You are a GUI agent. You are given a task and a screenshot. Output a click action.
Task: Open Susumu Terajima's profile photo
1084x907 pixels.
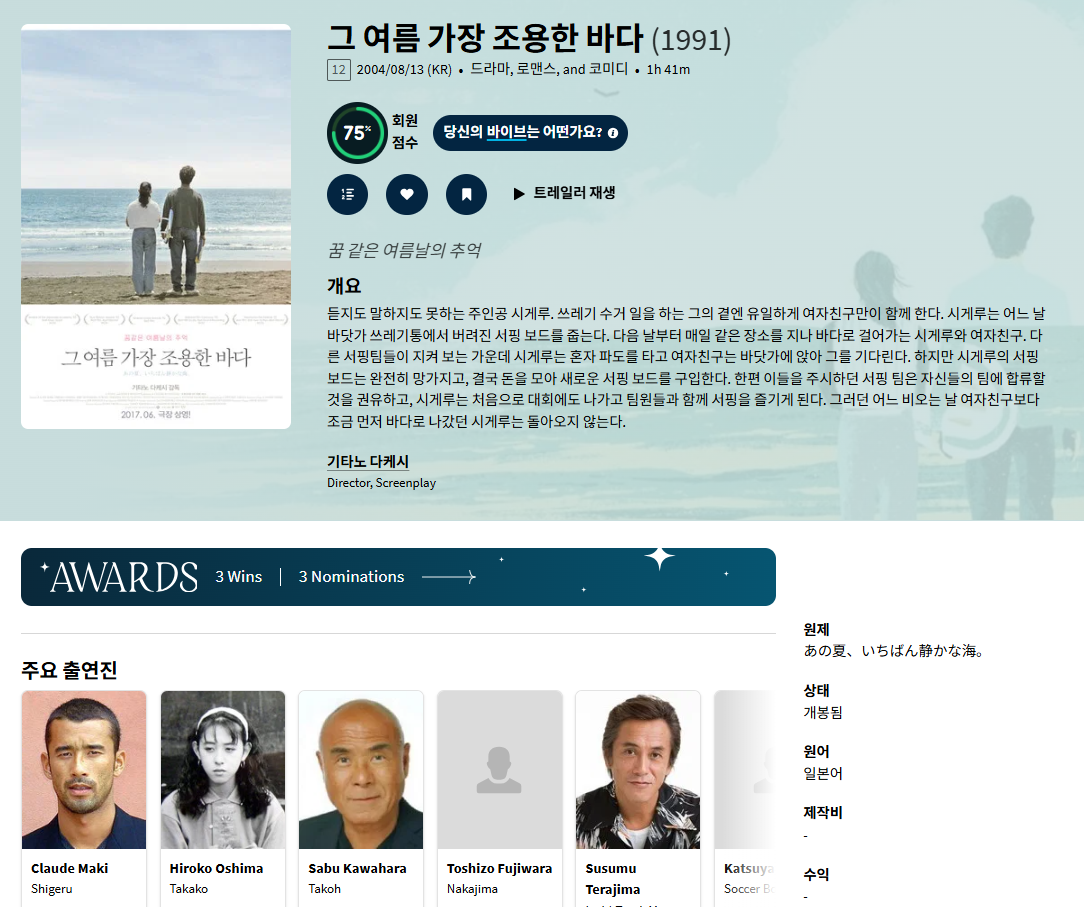[x=638, y=769]
